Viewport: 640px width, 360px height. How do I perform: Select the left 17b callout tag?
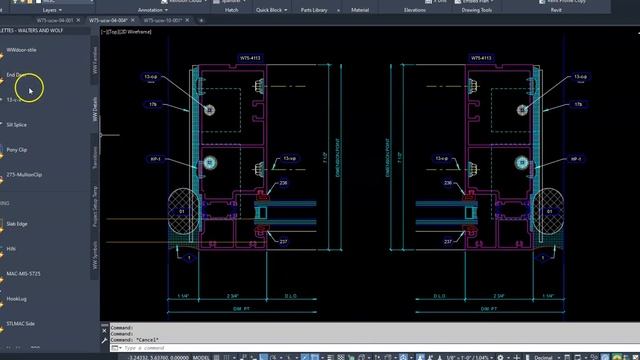[x=153, y=104]
